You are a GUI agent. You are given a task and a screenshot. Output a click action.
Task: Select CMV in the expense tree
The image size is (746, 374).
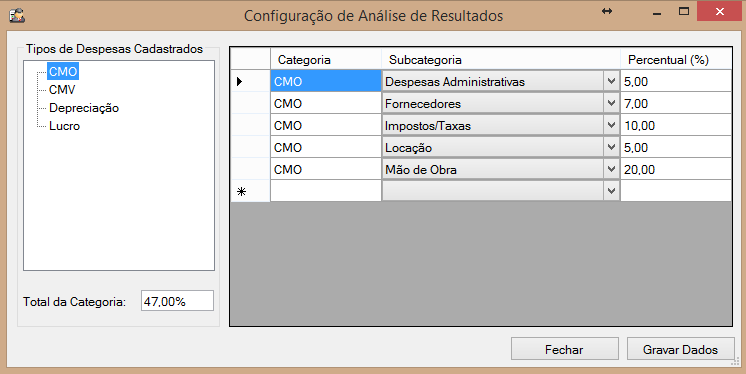(x=62, y=90)
